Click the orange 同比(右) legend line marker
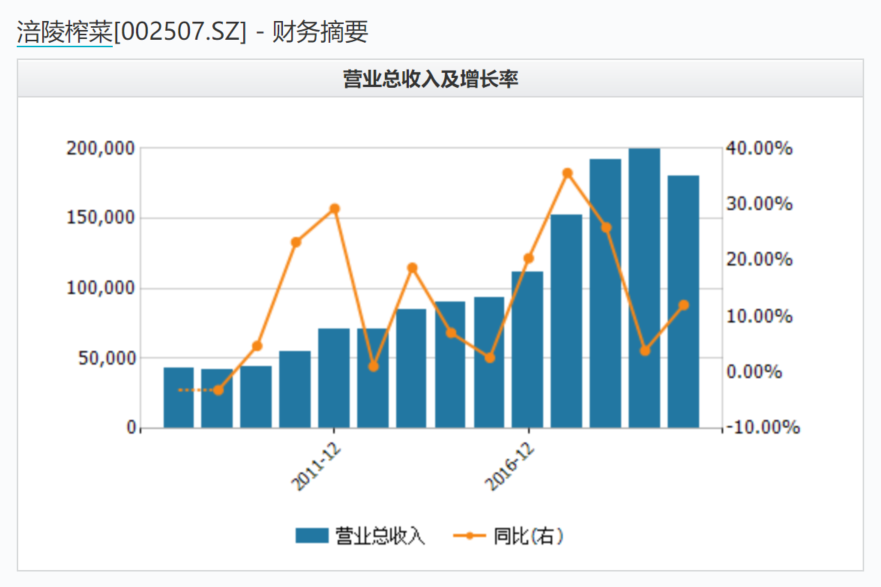Viewport: 881px width, 587px height. pos(469,536)
